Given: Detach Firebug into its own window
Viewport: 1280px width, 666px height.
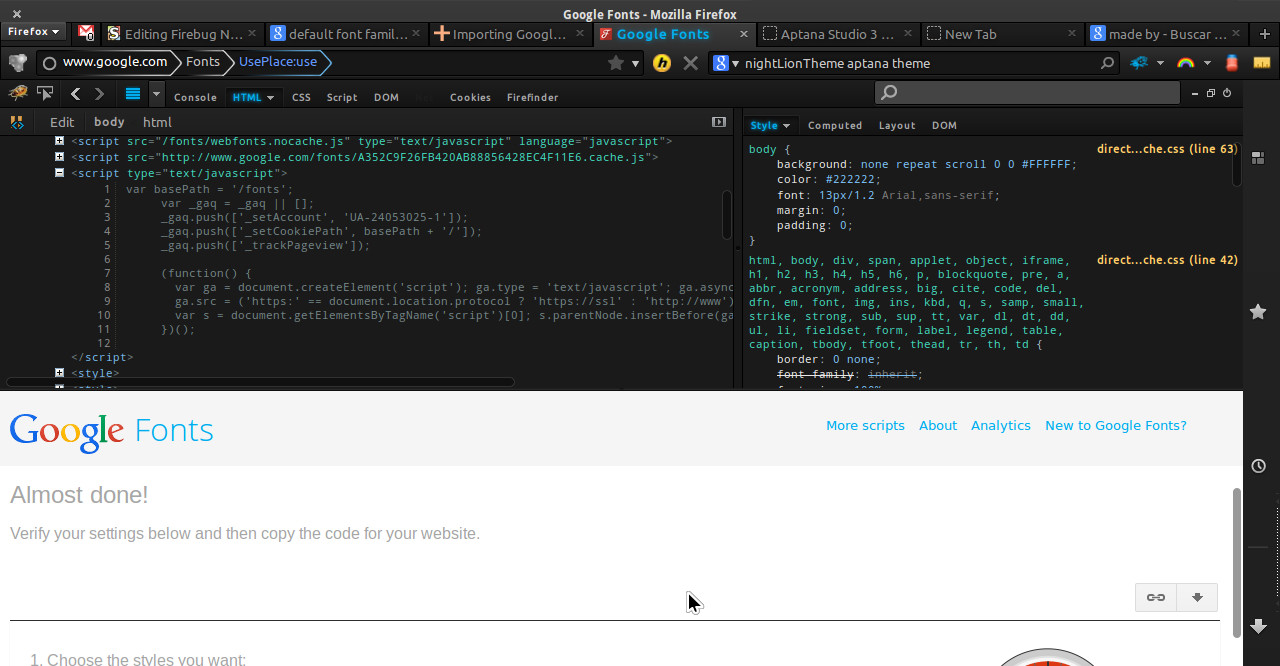Looking at the screenshot, I should [1210, 94].
